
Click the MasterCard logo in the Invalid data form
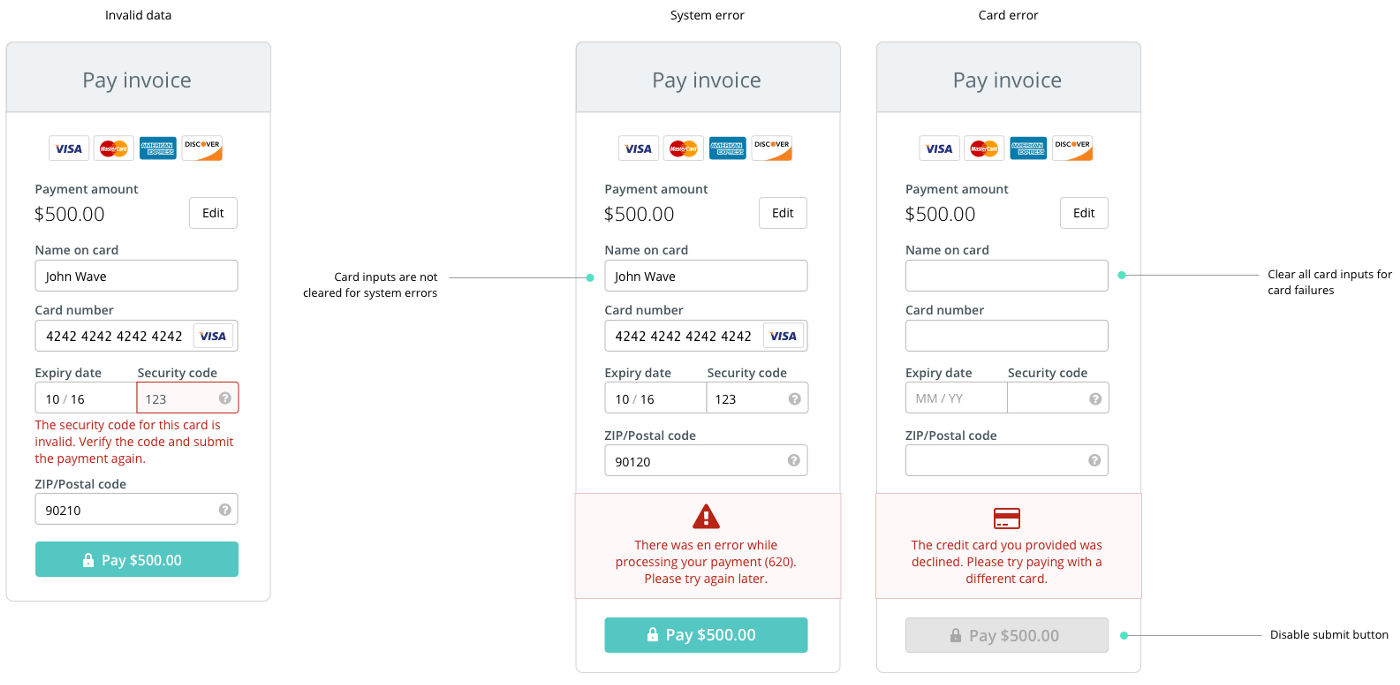tap(113, 147)
